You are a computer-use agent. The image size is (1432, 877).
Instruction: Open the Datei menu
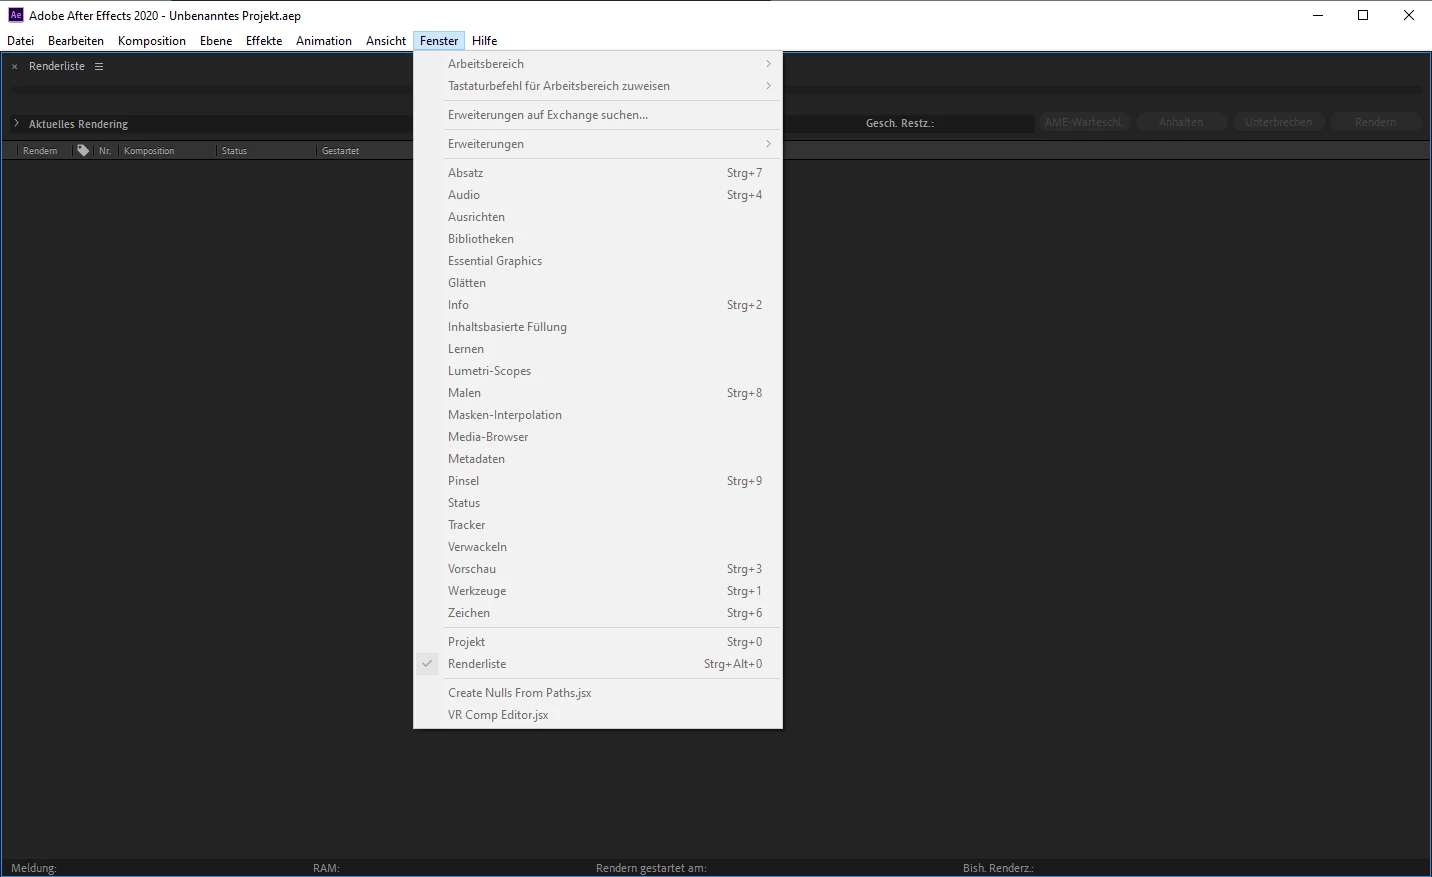coord(21,41)
